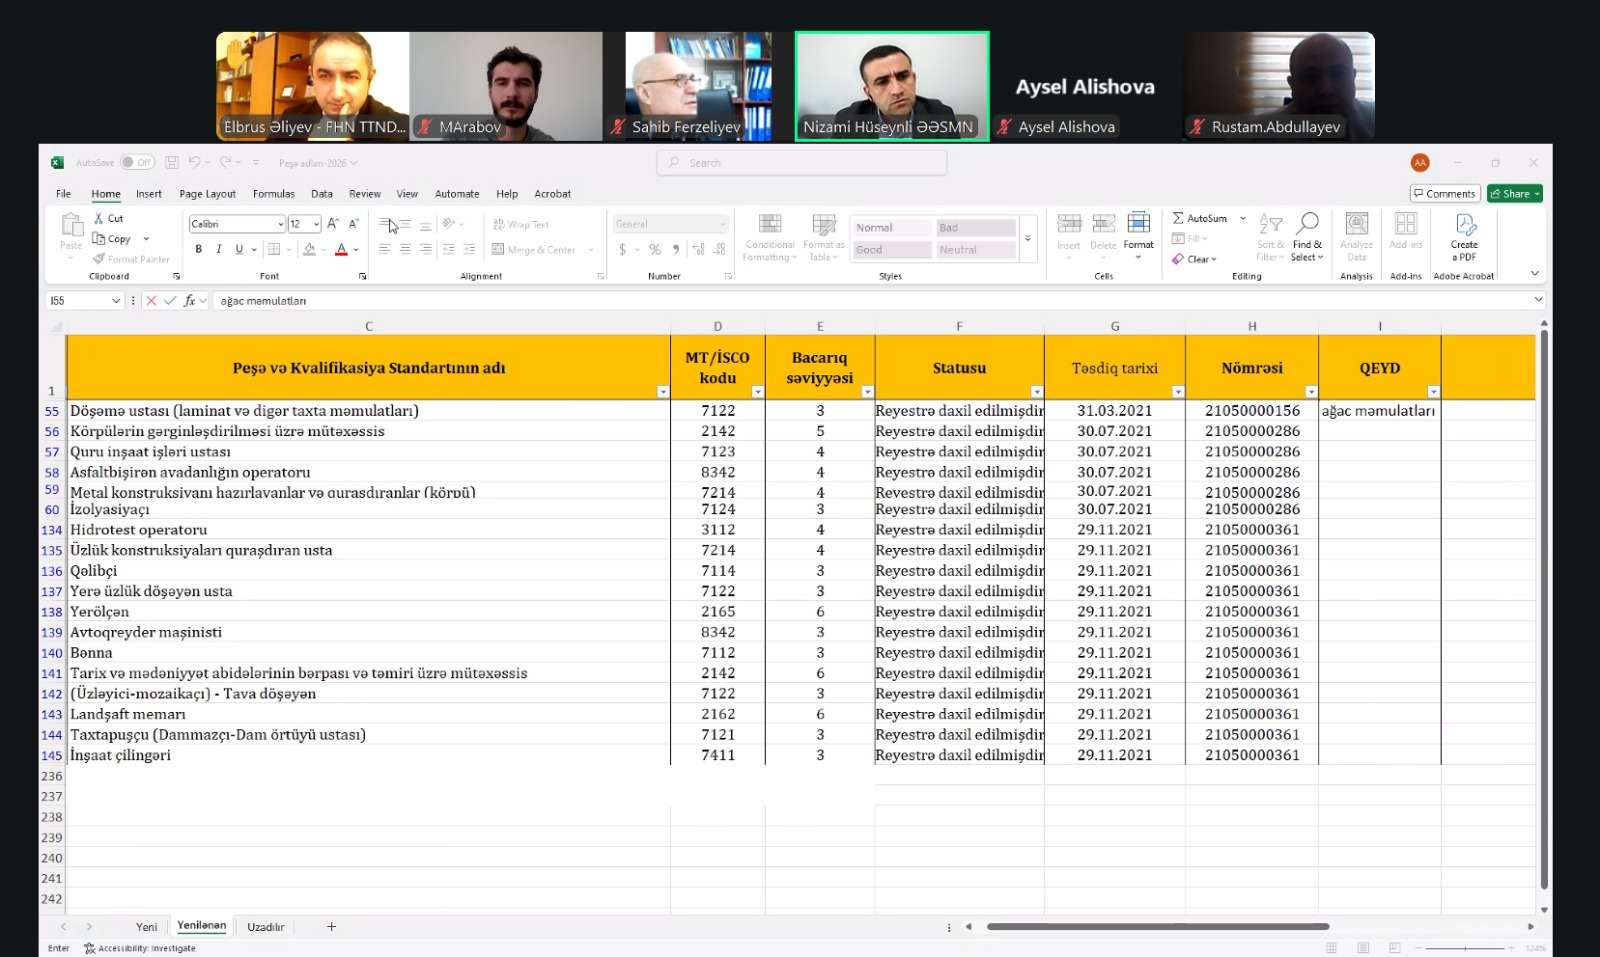Toggle underline formatting
The height and width of the screenshot is (957, 1600).
click(239, 249)
